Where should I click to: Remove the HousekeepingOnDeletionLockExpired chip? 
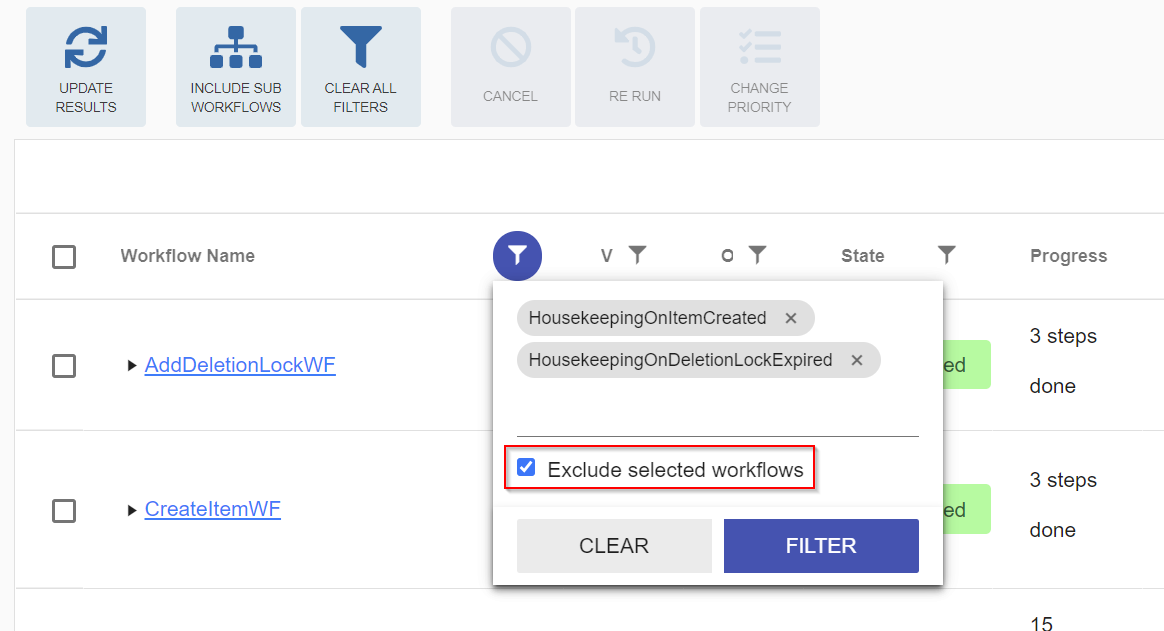[857, 360]
